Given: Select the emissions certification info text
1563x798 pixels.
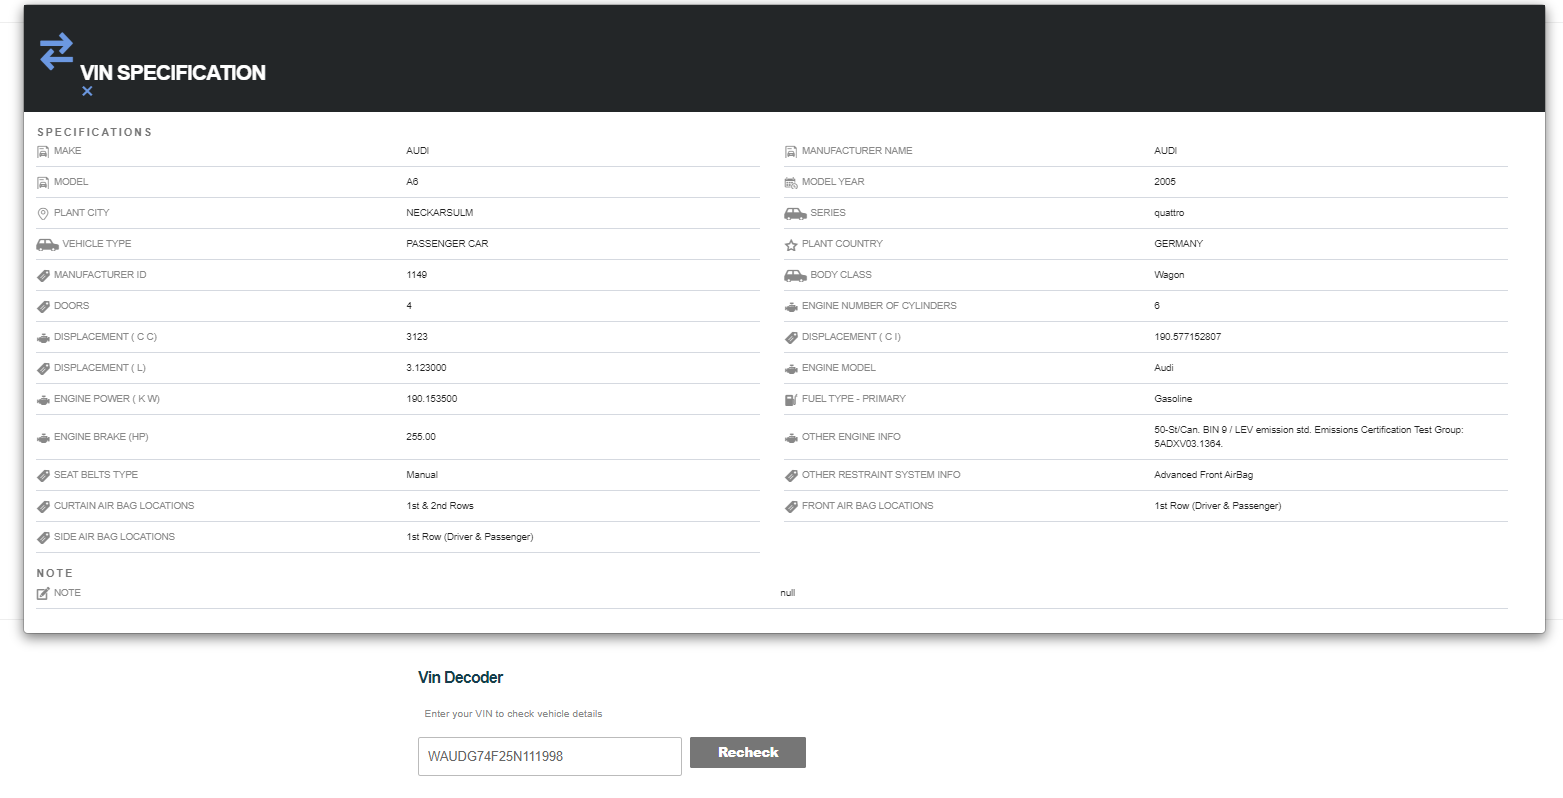Looking at the screenshot, I should 1309,437.
